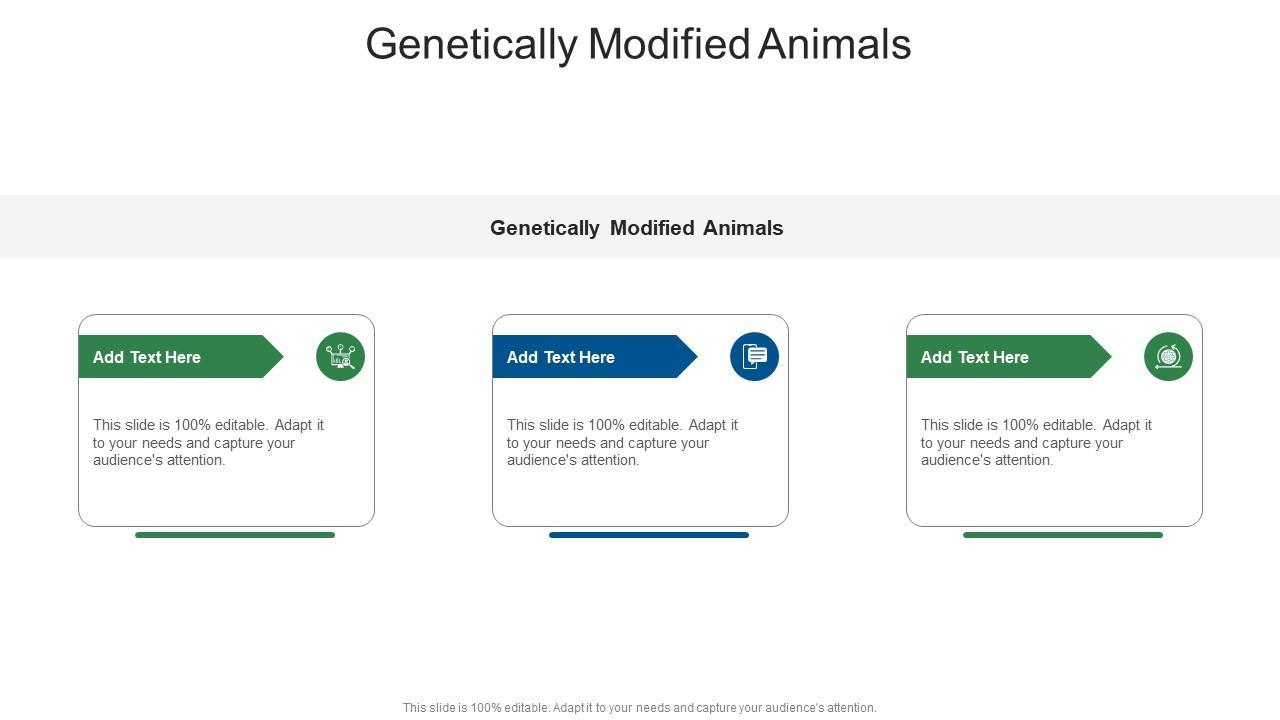Click the small footer text at slide bottom
The image size is (1280, 720).
[x=640, y=708]
